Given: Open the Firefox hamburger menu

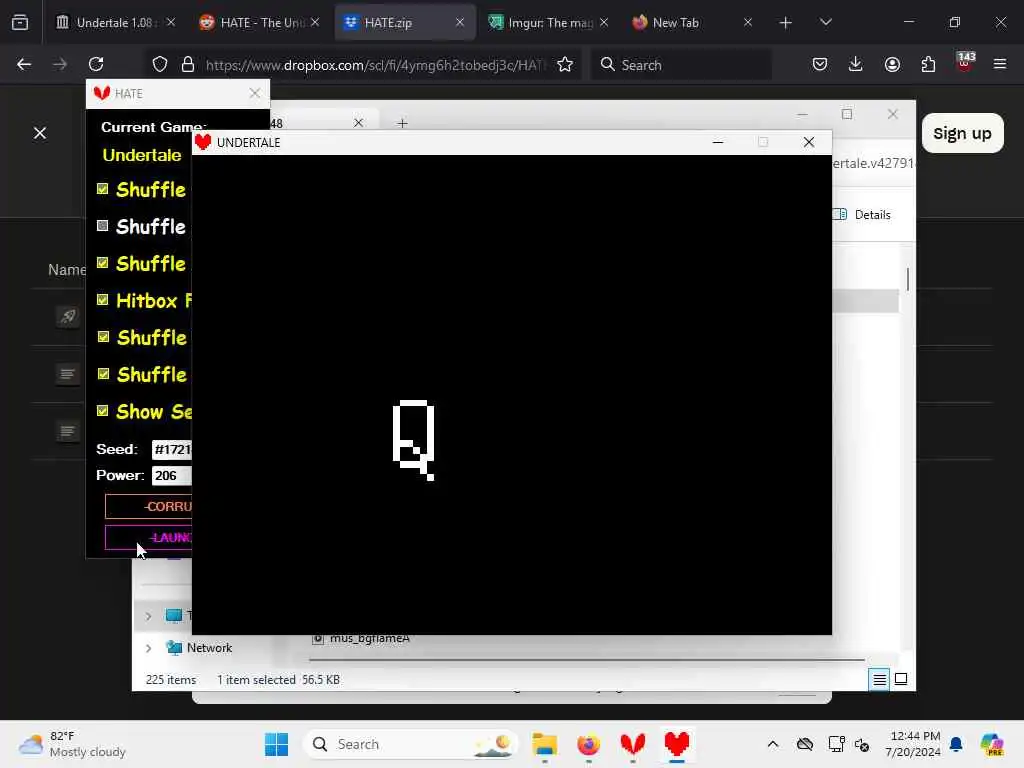Looking at the screenshot, I should (x=1000, y=64).
